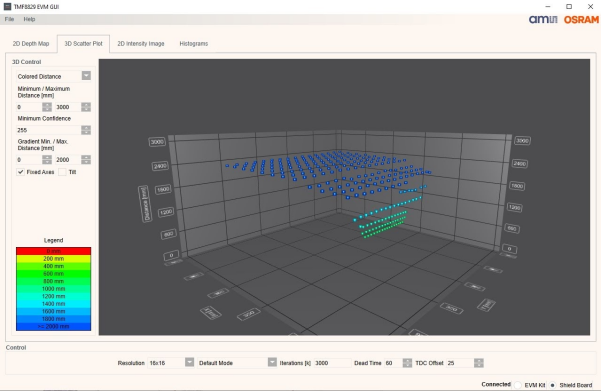Click the 200 mm yellow legend swatch
Viewport: 602px width, 391px height.
pyautogui.click(x=53, y=259)
